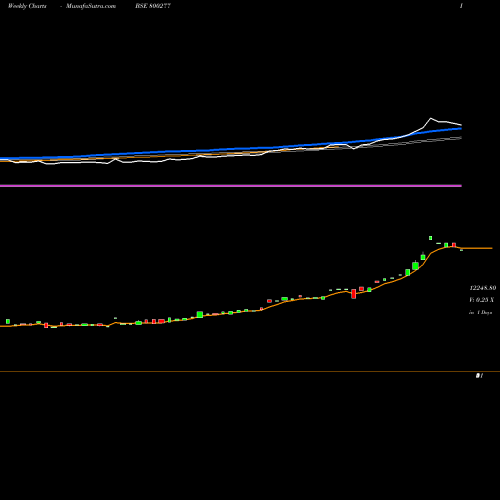
Task: Click the BSE stock code label
Action: (x=153, y=6)
